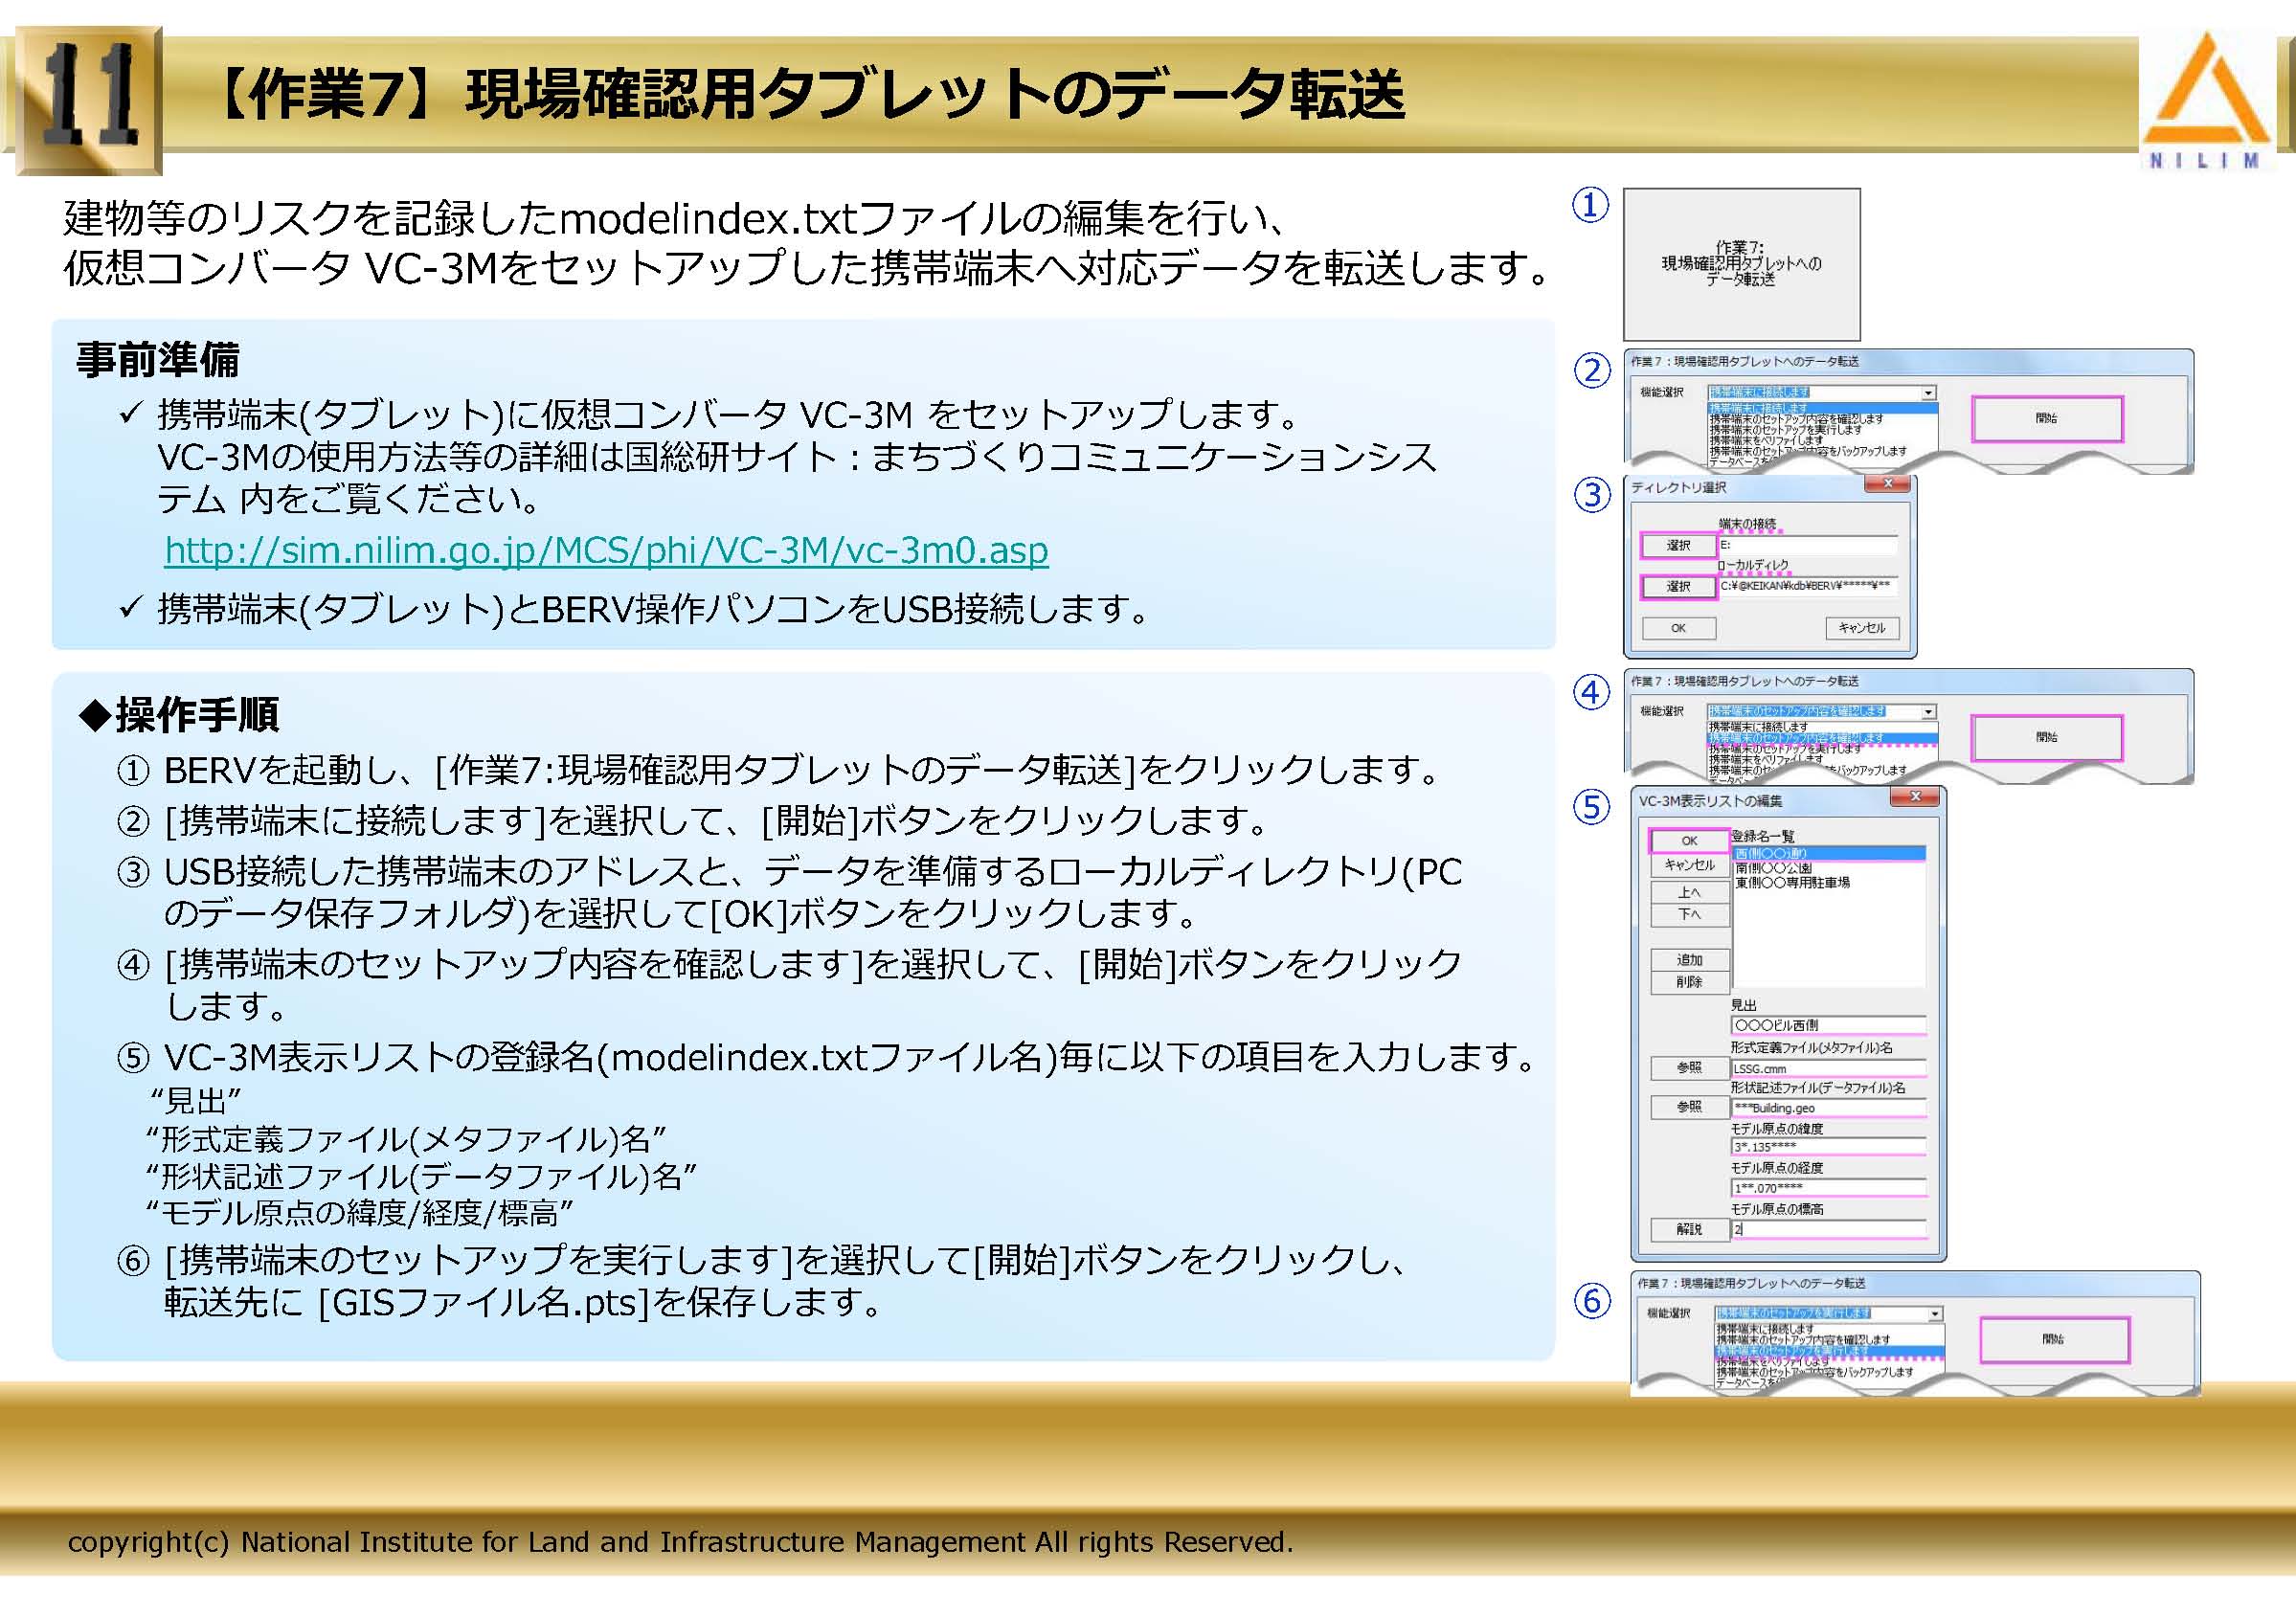Click 開始 in dialog with 携帯端末に接続します selected
2296x1615 pixels.
[2048, 419]
